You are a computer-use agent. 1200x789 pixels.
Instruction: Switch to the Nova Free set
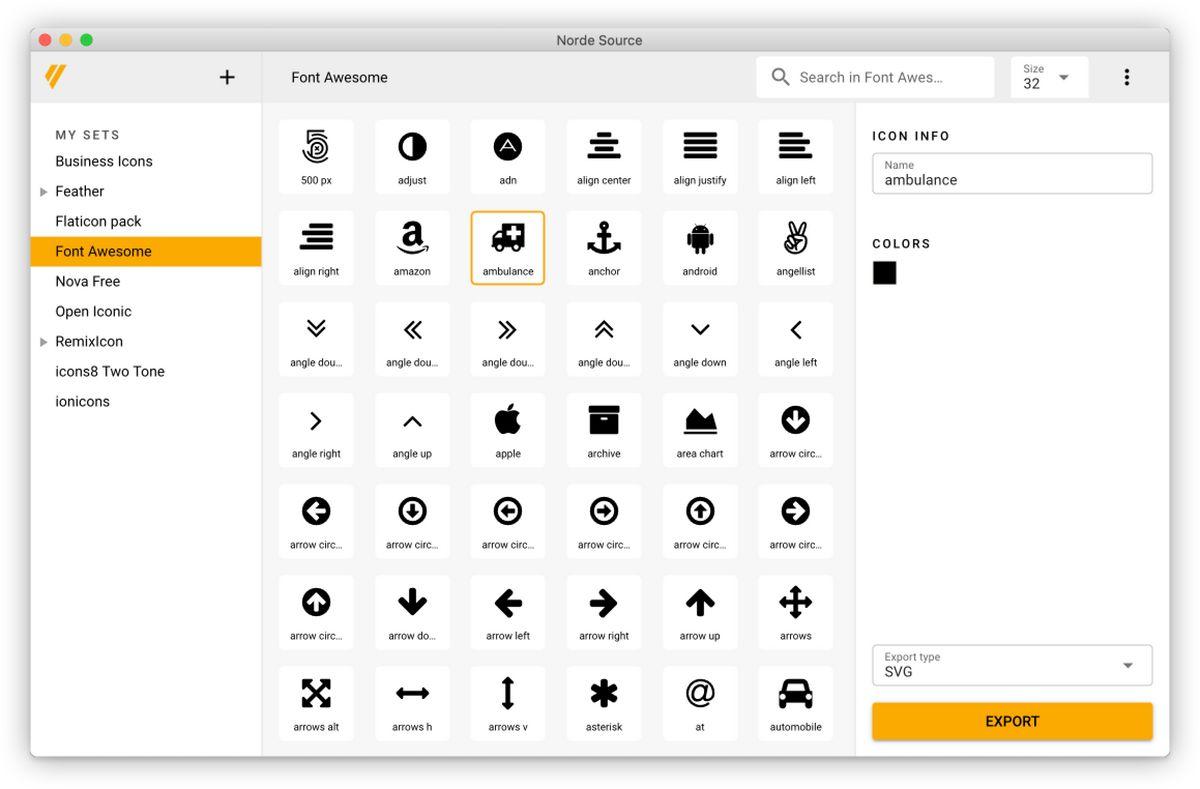coord(88,281)
